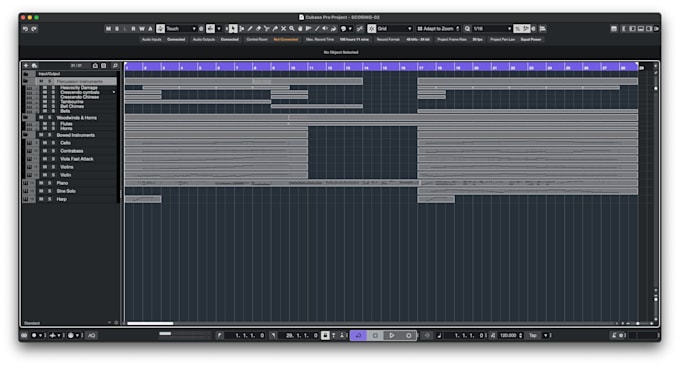
Task: Undo the last action
Action: click(25, 29)
